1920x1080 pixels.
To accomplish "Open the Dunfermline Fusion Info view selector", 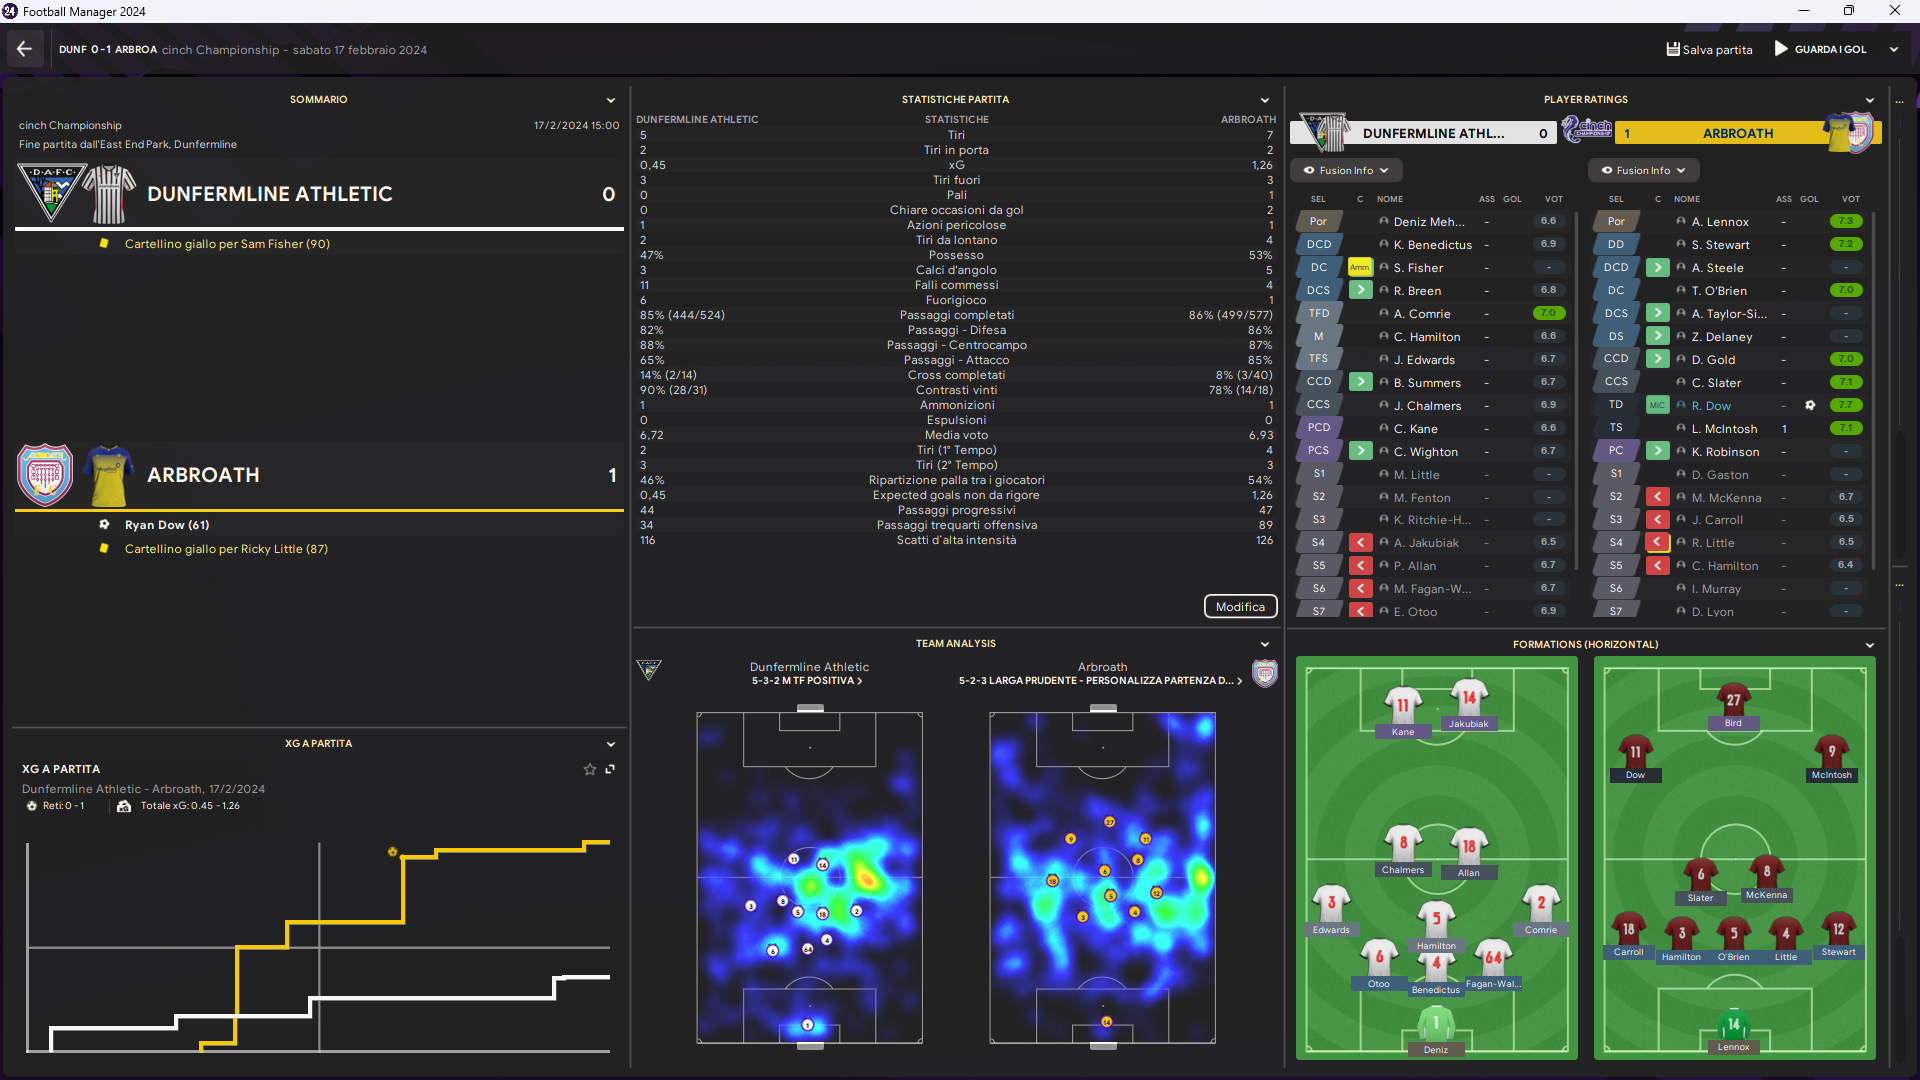I will click(x=1346, y=171).
